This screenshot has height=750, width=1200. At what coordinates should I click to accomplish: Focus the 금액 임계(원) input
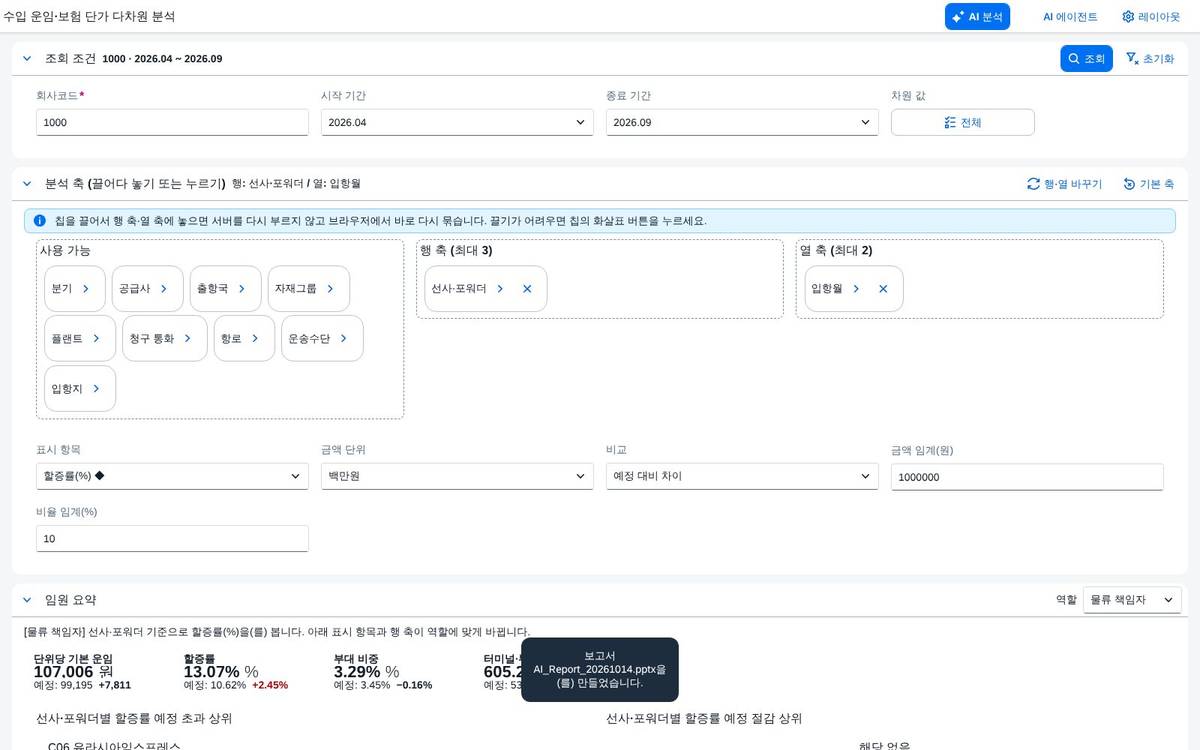[1027, 477]
